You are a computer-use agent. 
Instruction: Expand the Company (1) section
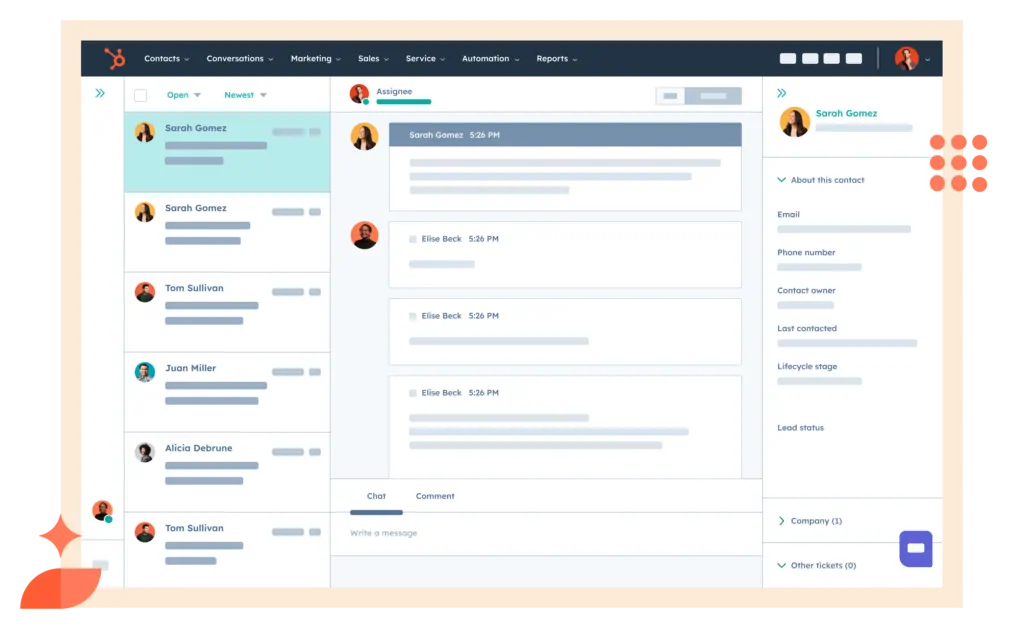point(810,521)
